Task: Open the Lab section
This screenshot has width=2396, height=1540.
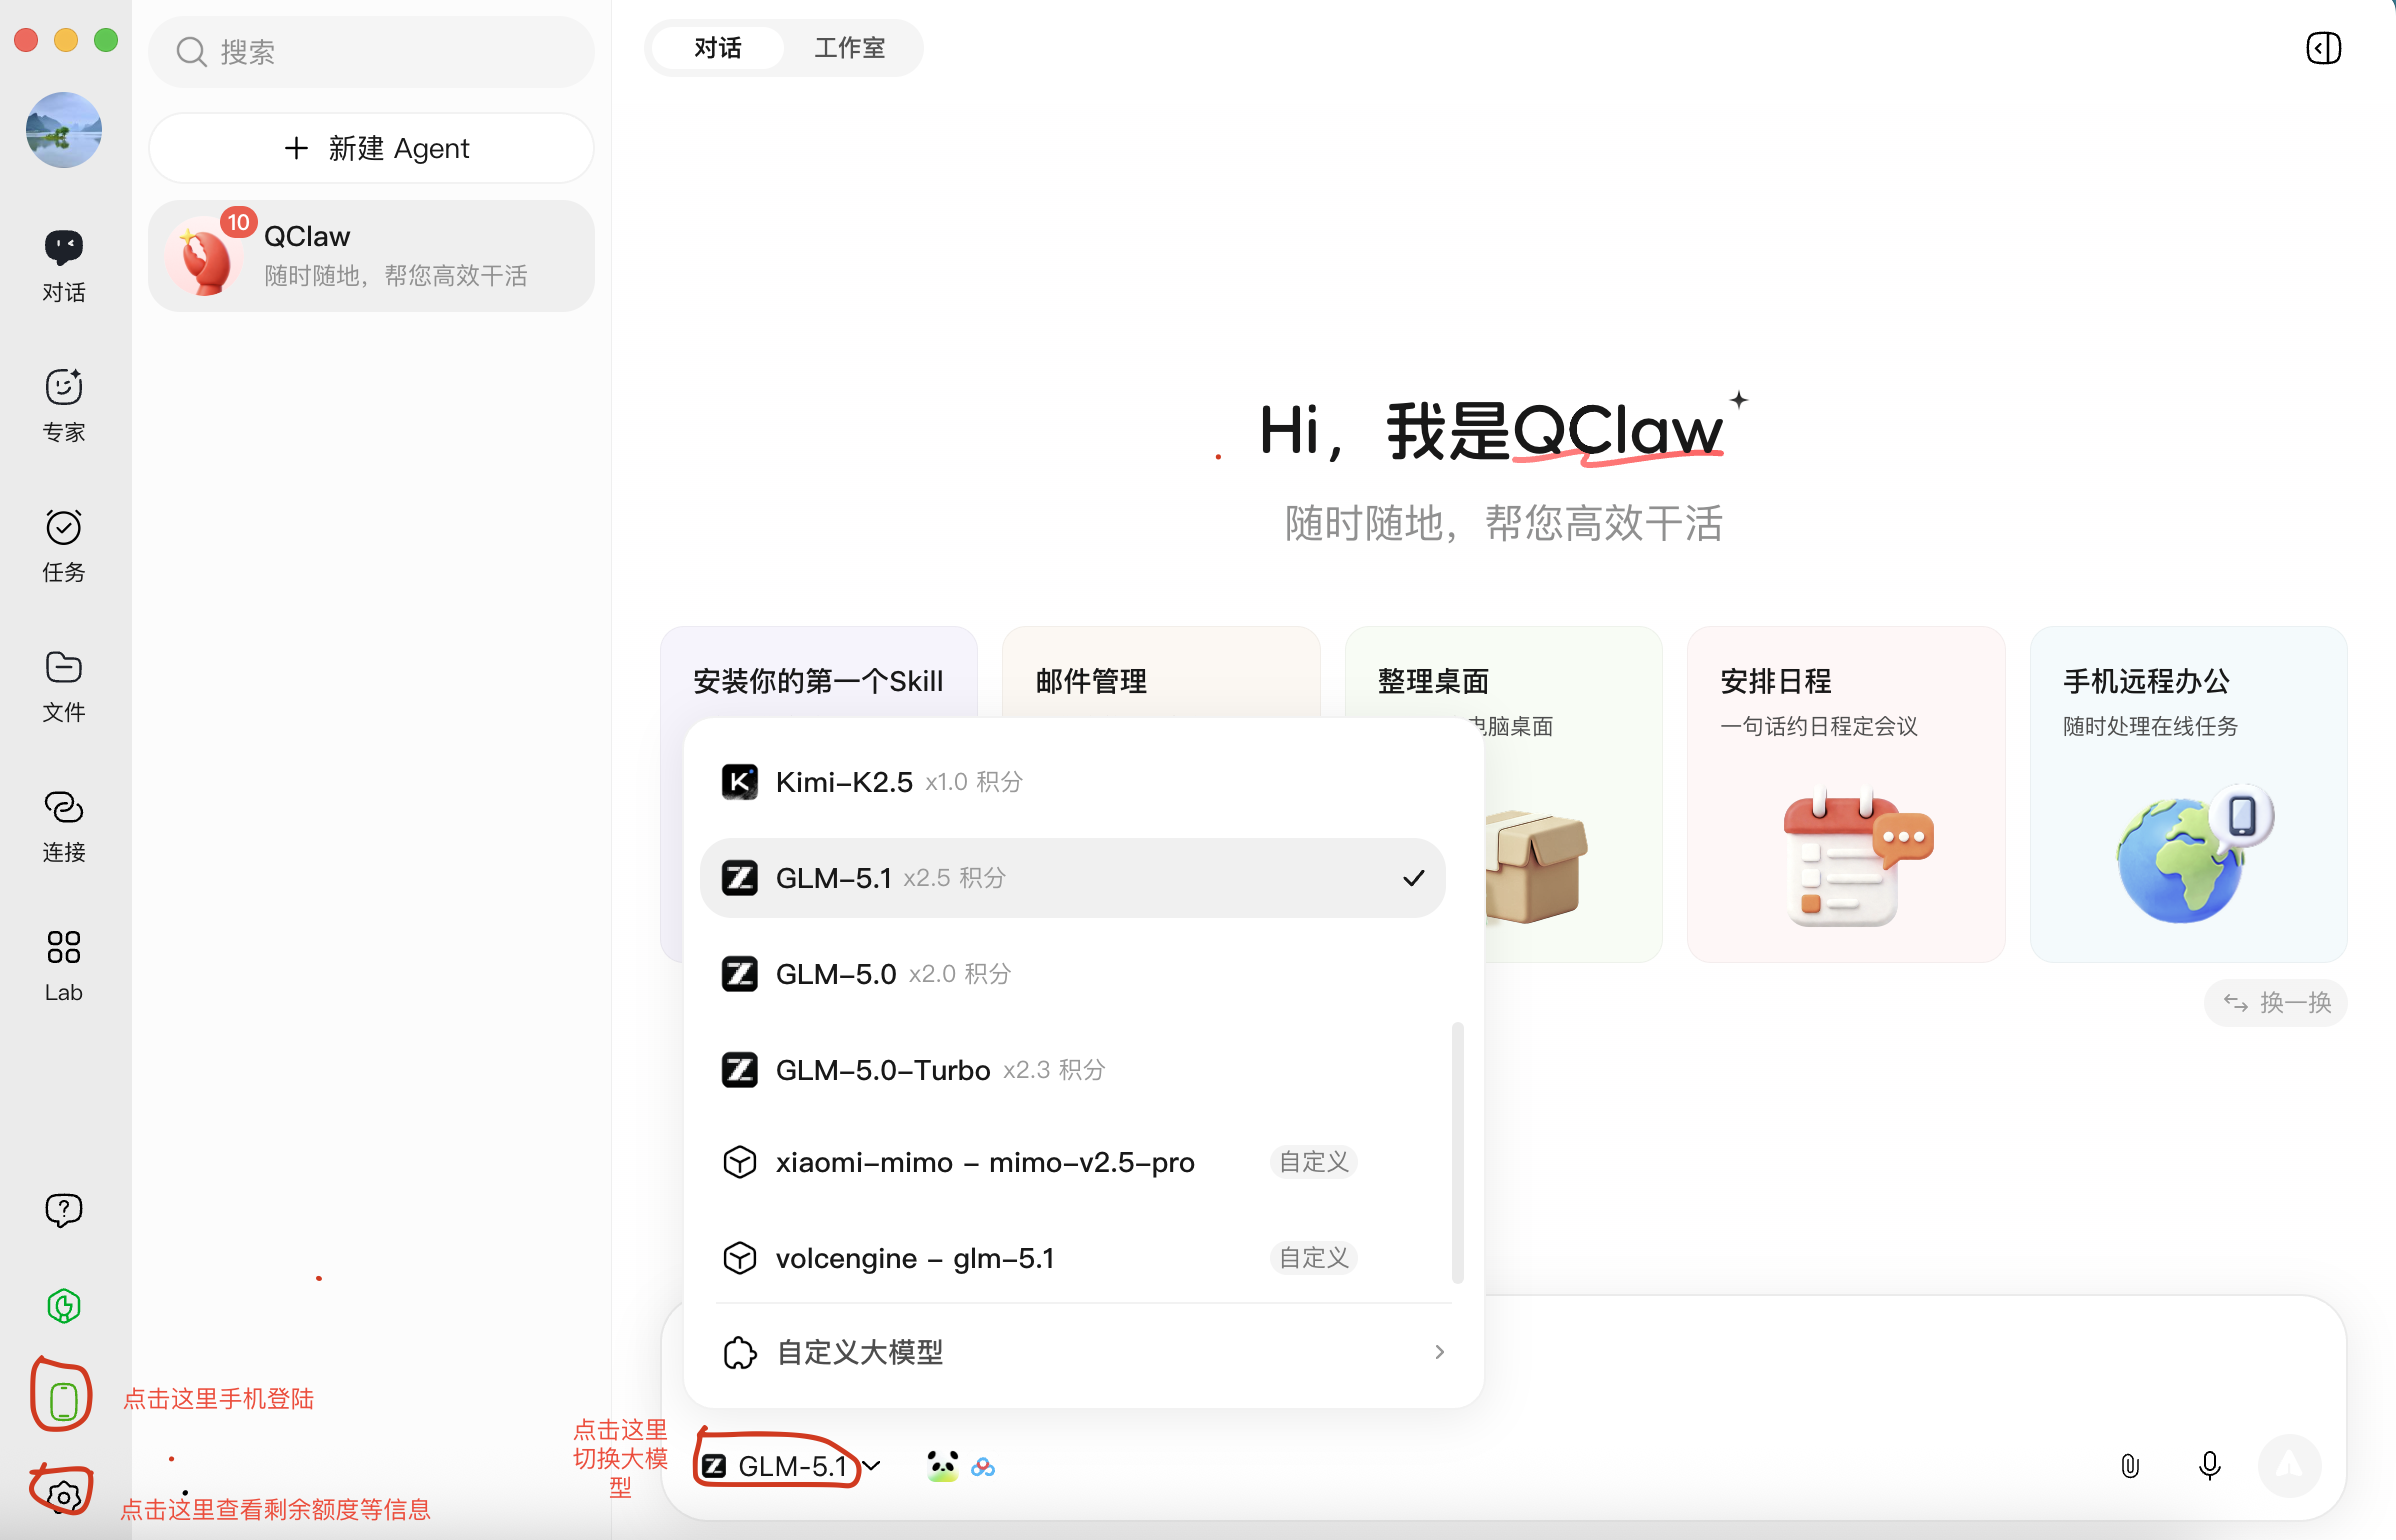Action: point(64,966)
